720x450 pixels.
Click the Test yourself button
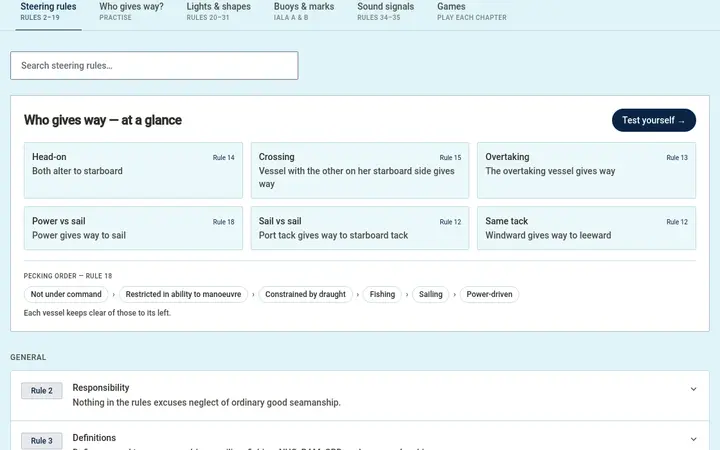pyautogui.click(x=654, y=120)
